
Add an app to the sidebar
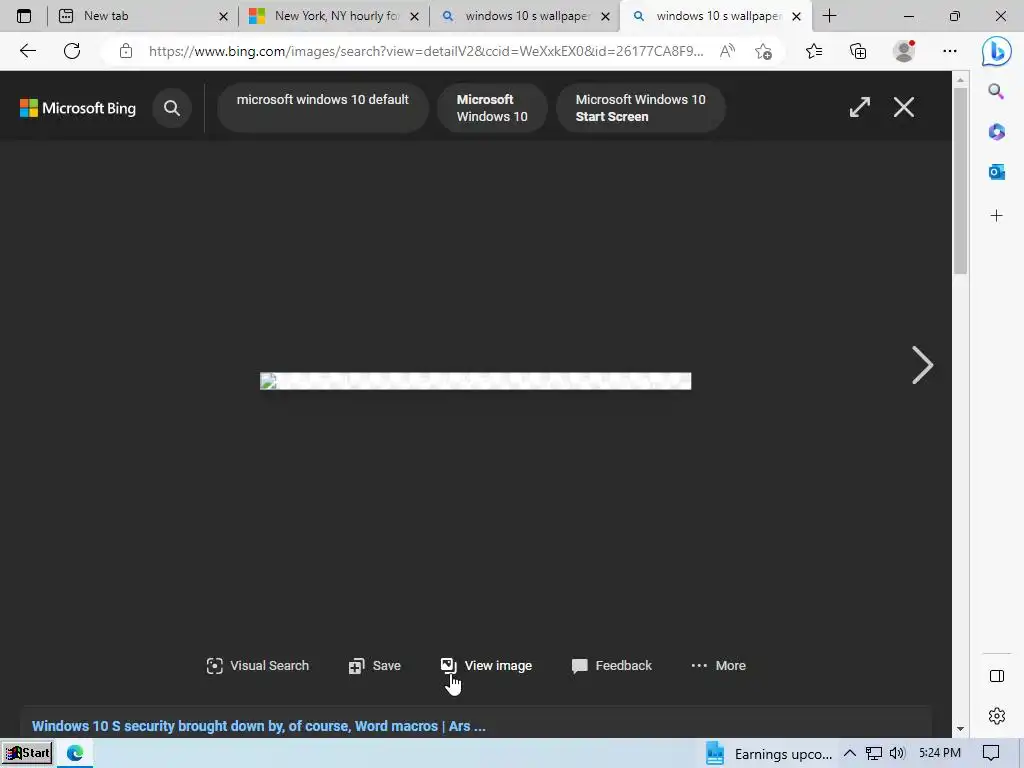996,216
